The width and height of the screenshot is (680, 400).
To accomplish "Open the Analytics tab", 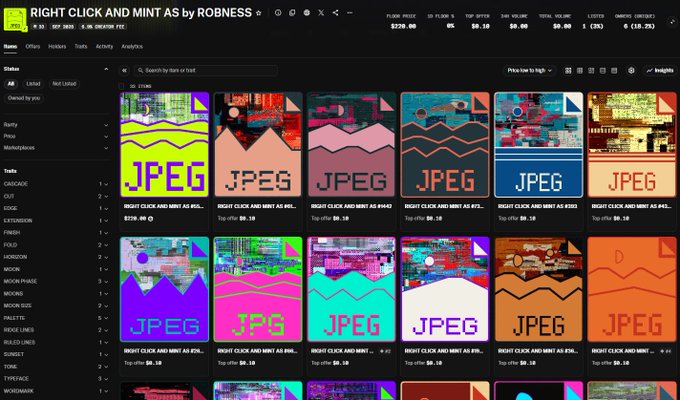I will coord(132,46).
